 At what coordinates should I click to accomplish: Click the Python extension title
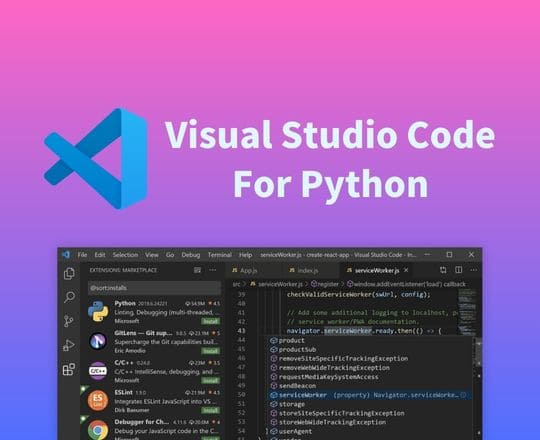click(125, 303)
